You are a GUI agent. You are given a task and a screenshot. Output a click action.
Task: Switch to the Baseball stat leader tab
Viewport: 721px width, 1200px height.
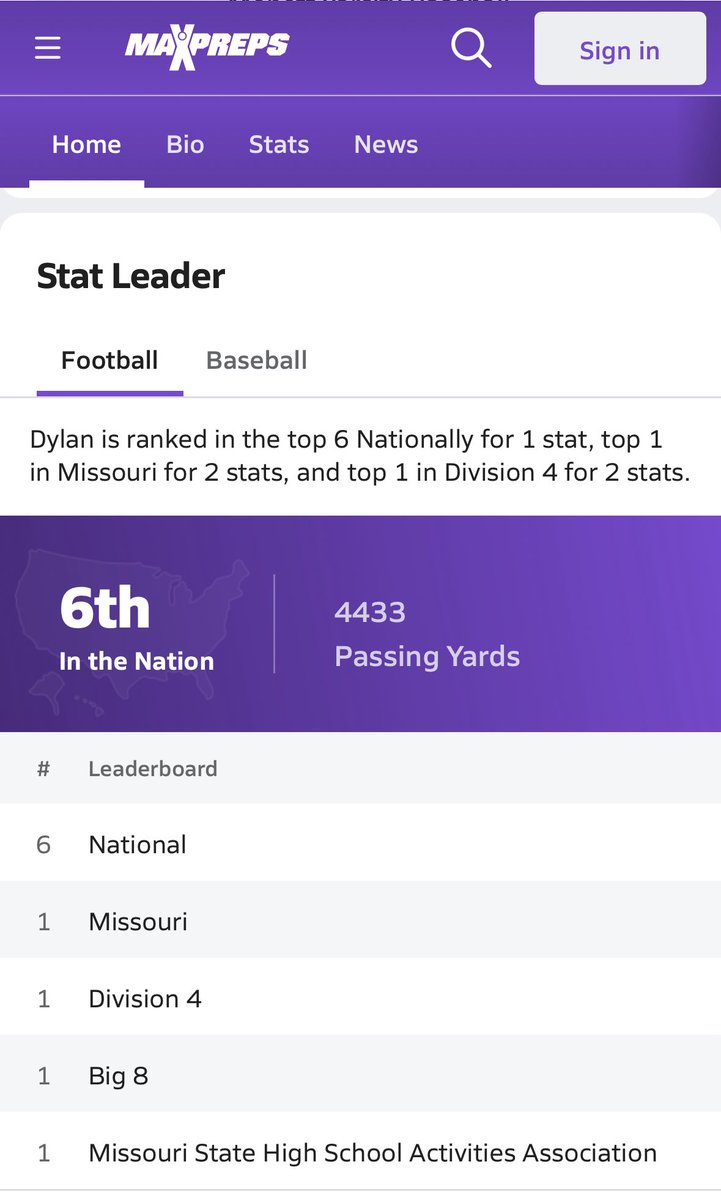[257, 361]
